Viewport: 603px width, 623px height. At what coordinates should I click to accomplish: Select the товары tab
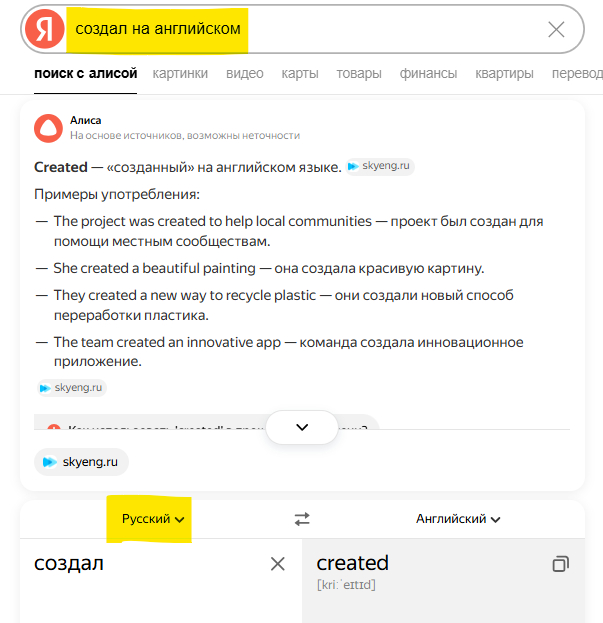pyautogui.click(x=359, y=73)
